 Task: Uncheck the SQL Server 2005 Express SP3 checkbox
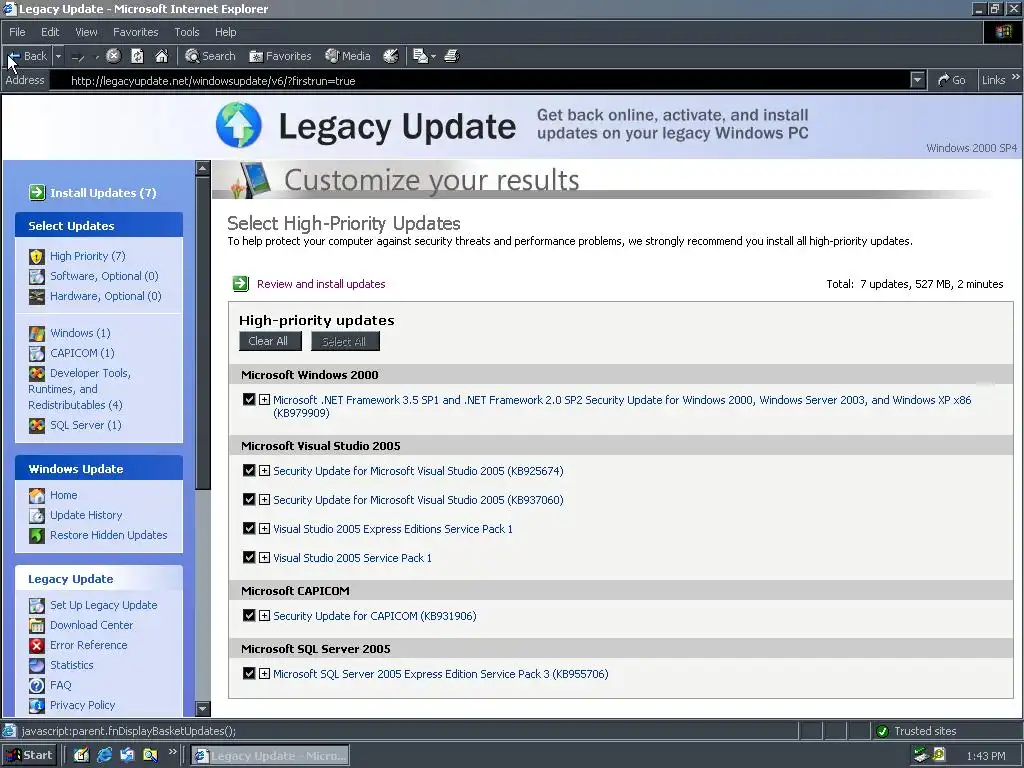tap(248, 673)
